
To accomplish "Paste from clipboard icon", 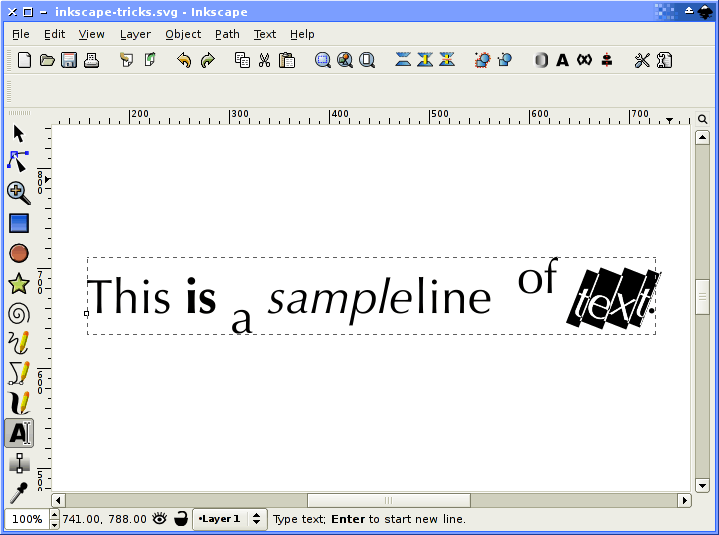I will (x=287, y=60).
